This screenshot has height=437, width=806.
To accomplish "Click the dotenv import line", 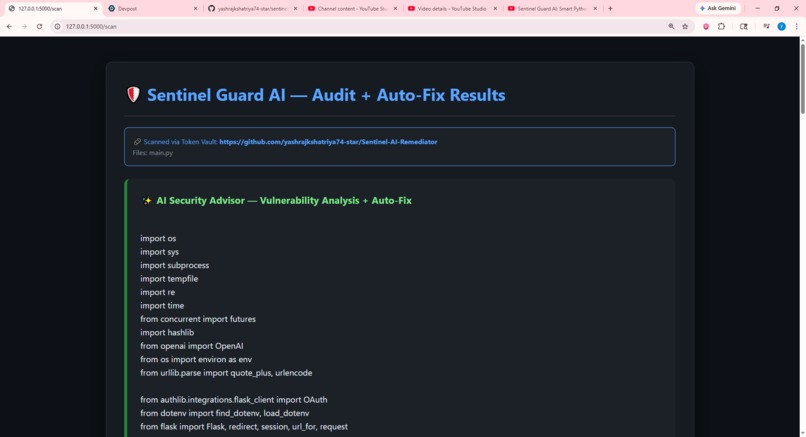I will [225, 413].
